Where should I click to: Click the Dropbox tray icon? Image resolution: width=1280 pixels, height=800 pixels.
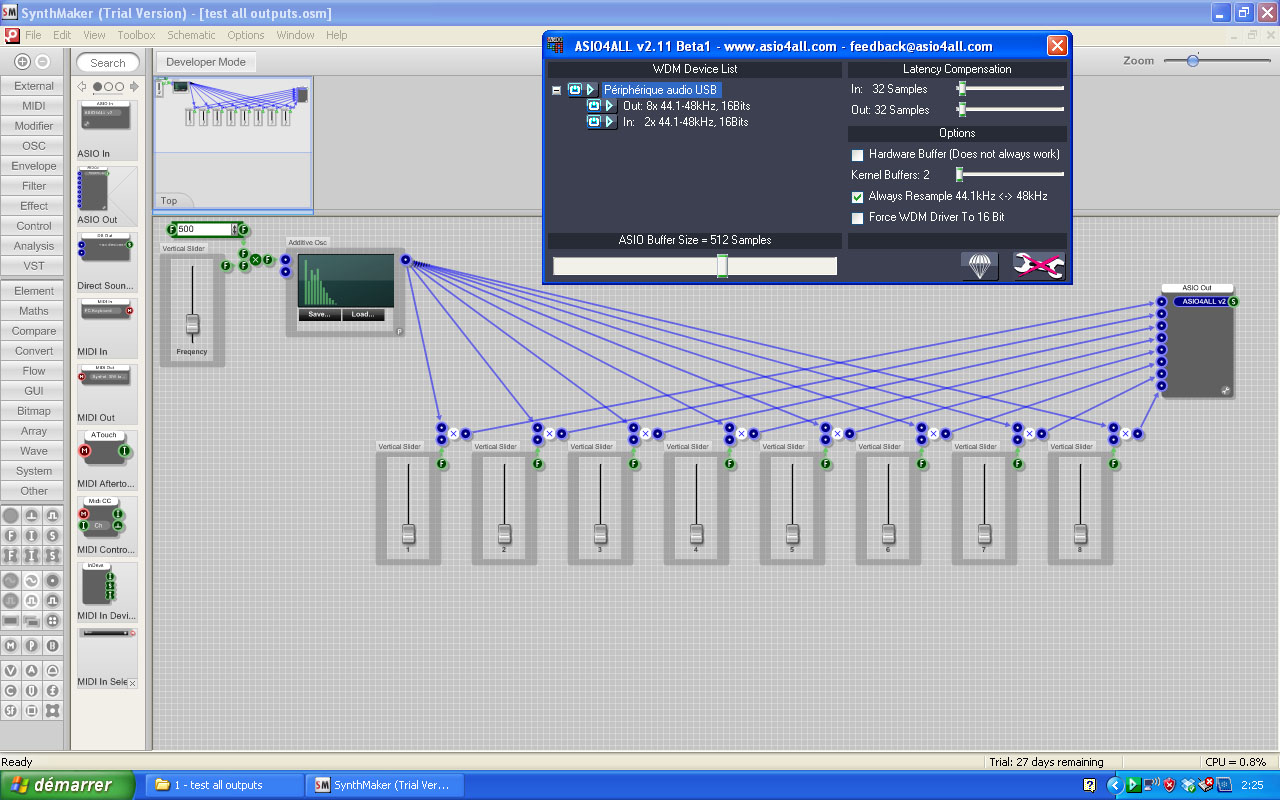pyautogui.click(x=1189, y=785)
